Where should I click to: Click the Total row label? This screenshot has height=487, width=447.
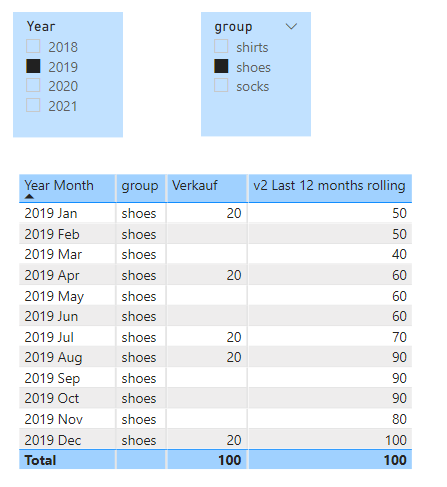tap(40, 460)
